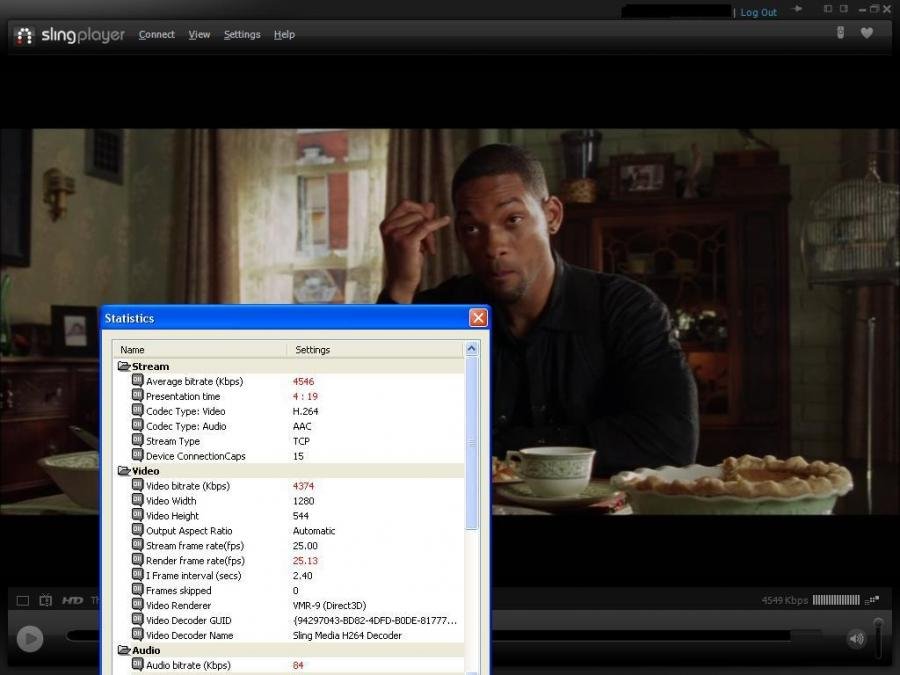Image resolution: width=900 pixels, height=675 pixels.
Task: Click the I Frame interval row icon
Action: click(138, 574)
